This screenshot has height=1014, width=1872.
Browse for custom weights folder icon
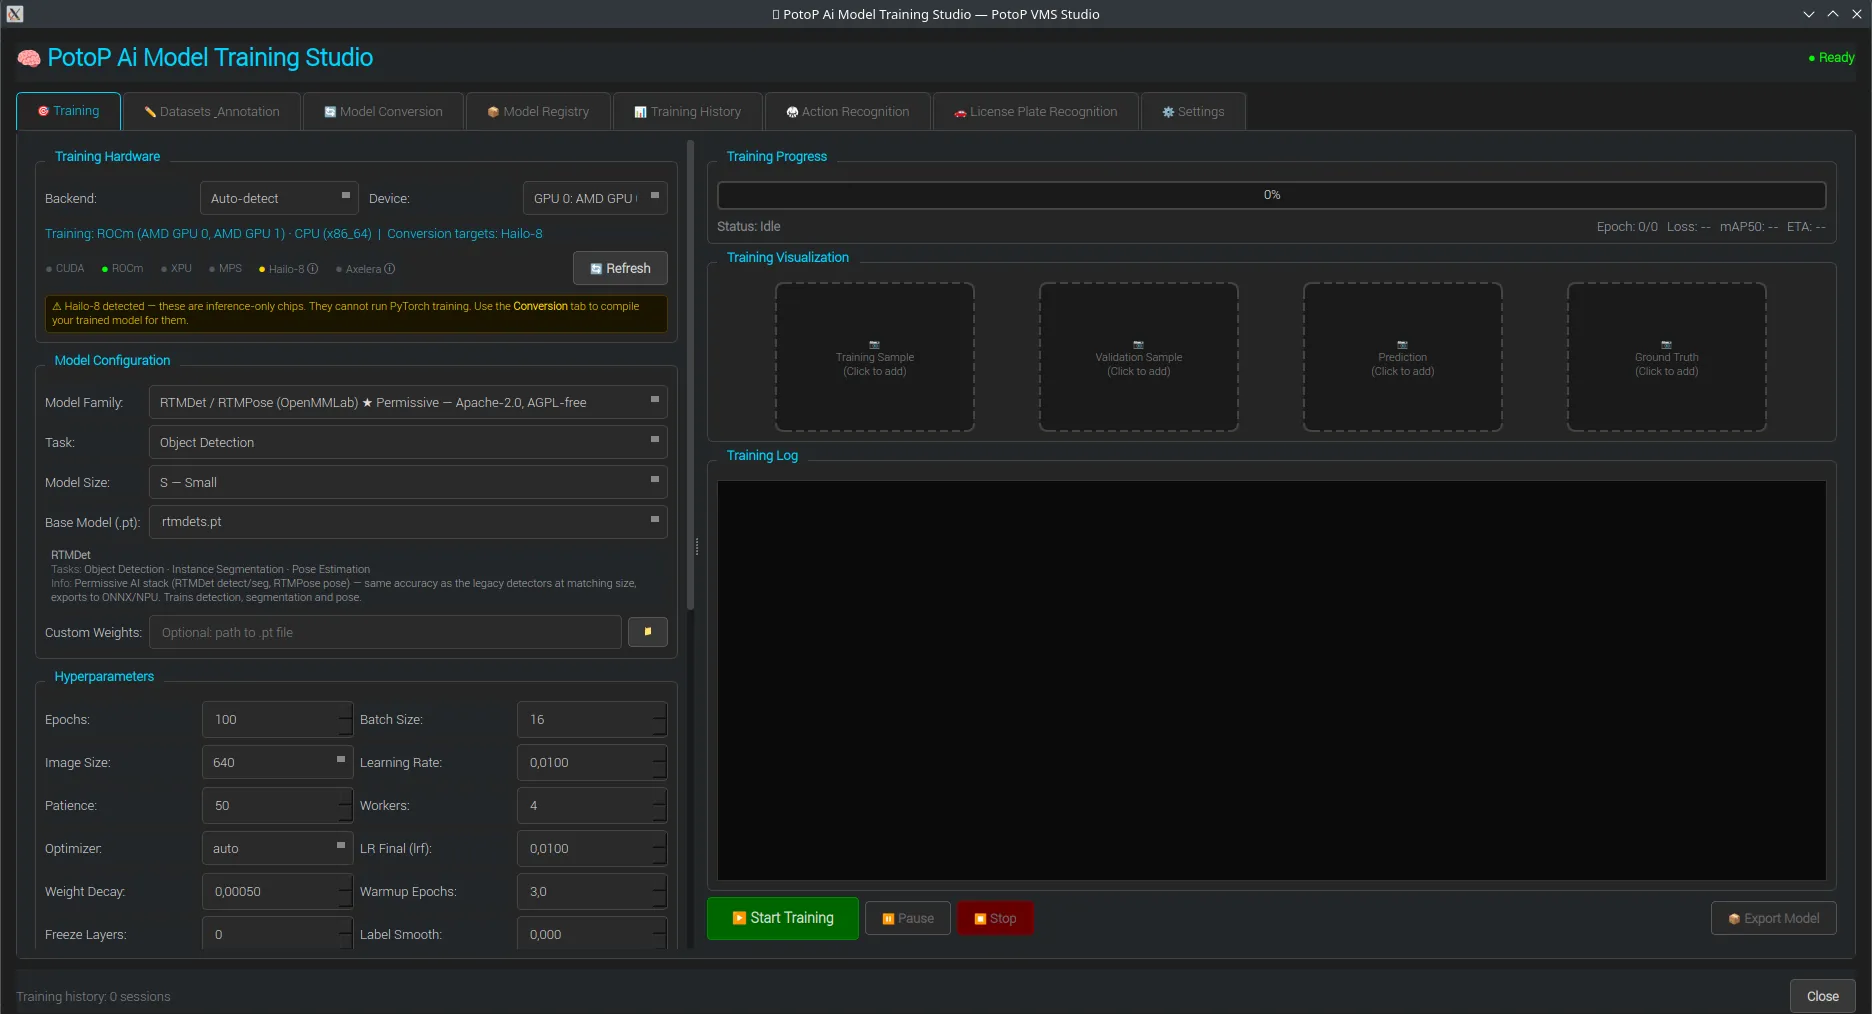648,632
